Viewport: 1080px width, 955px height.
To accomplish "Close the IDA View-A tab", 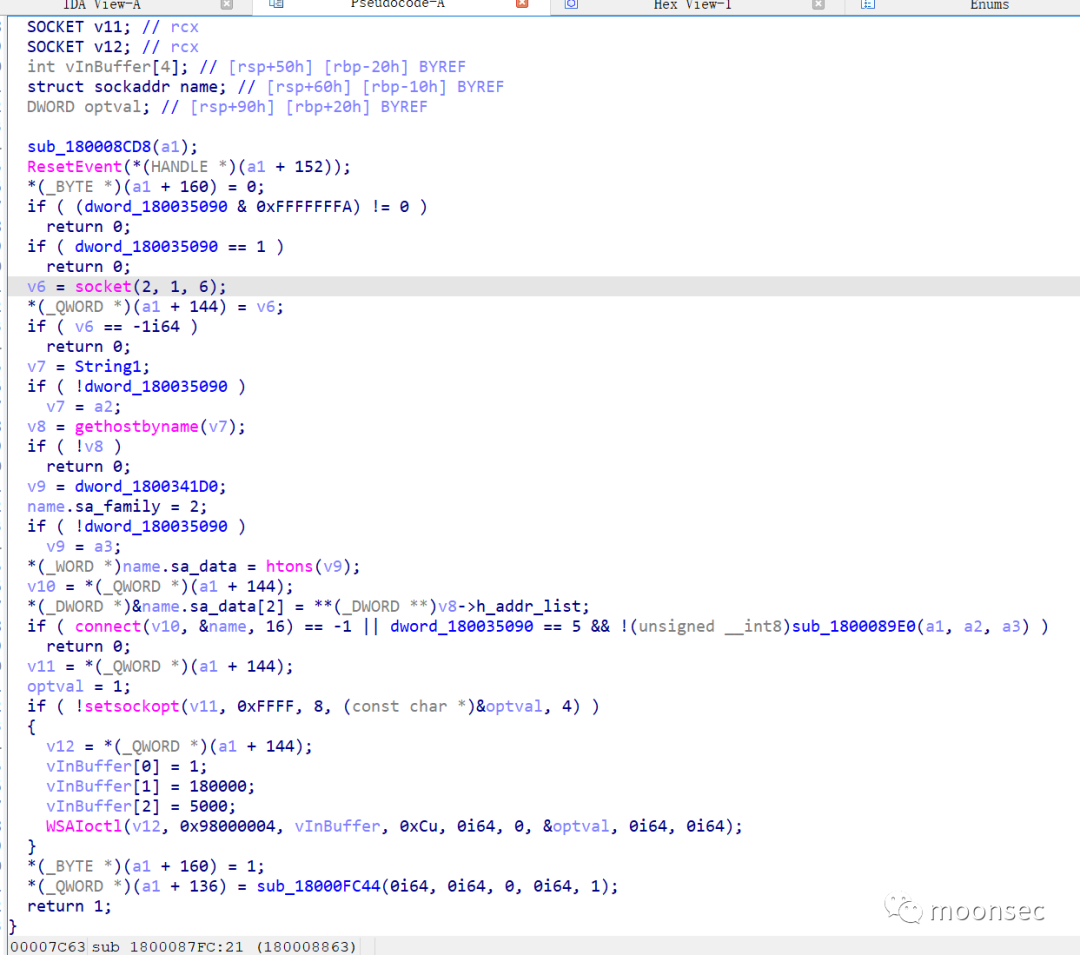I will pyautogui.click(x=227, y=5).
